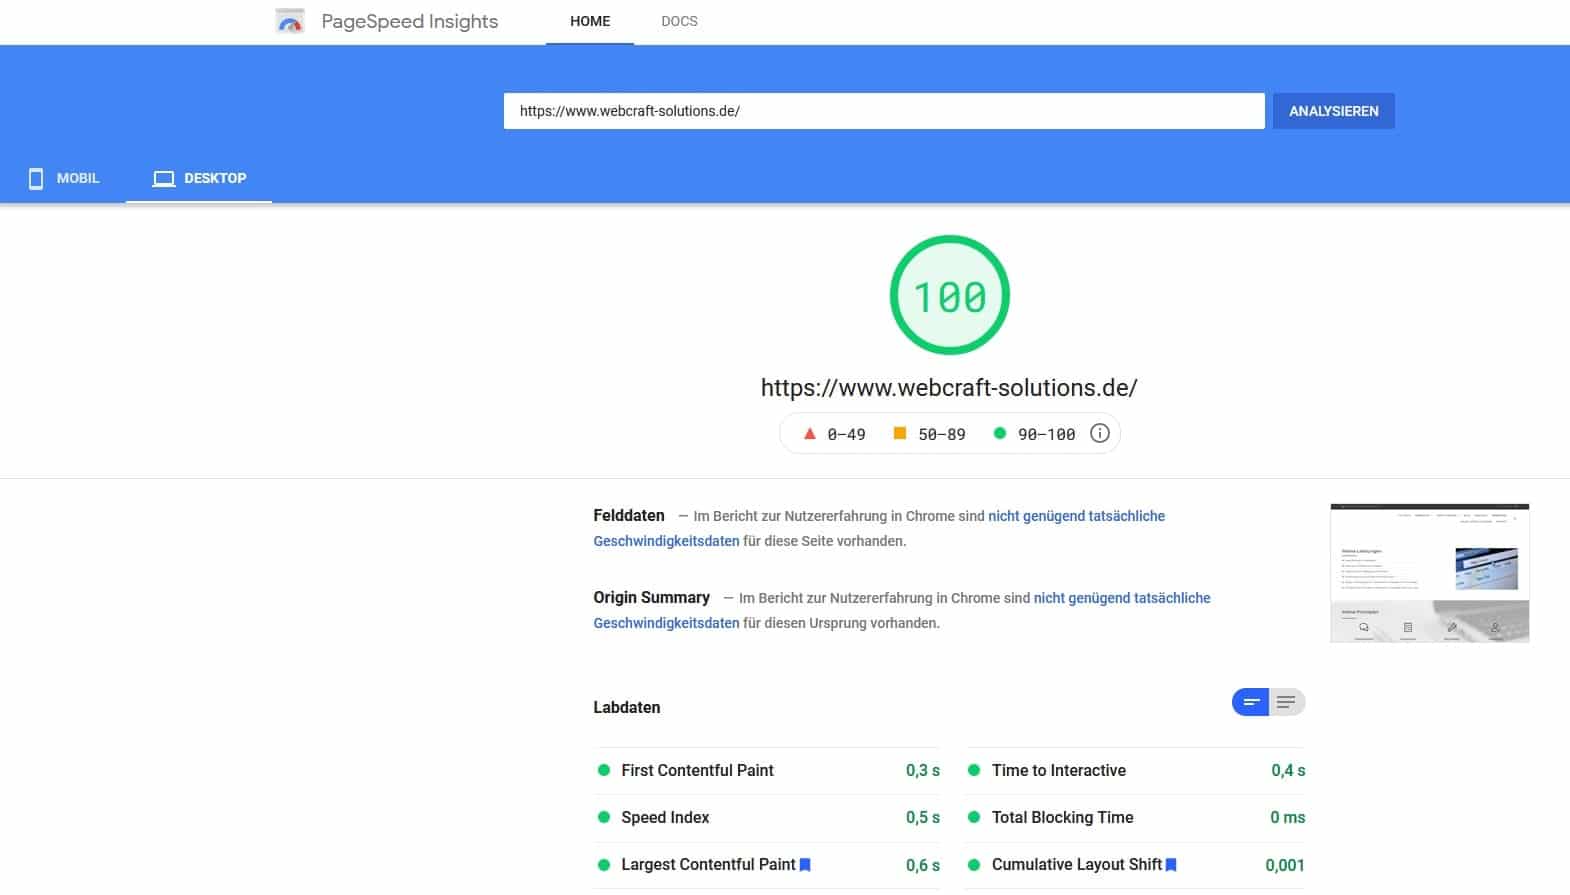Click the 0,5 s value
Viewport: 1570px width, 895px height.
[923, 818]
